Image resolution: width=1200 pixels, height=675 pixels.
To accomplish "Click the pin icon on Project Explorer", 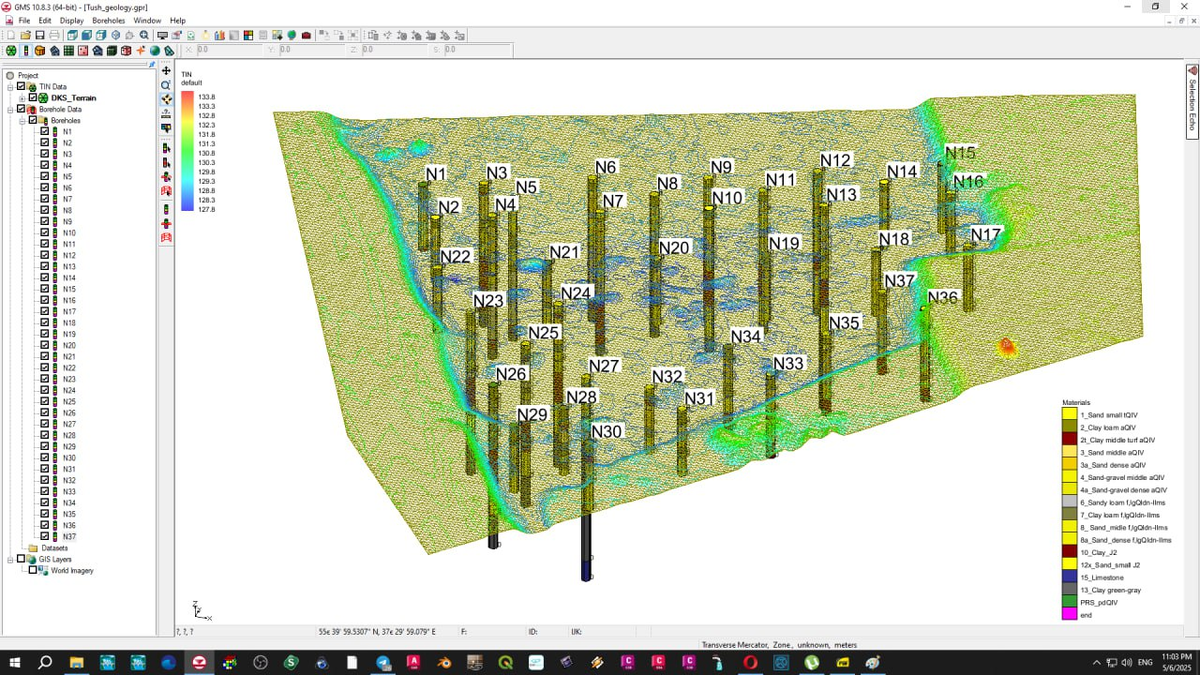I will (152, 64).
